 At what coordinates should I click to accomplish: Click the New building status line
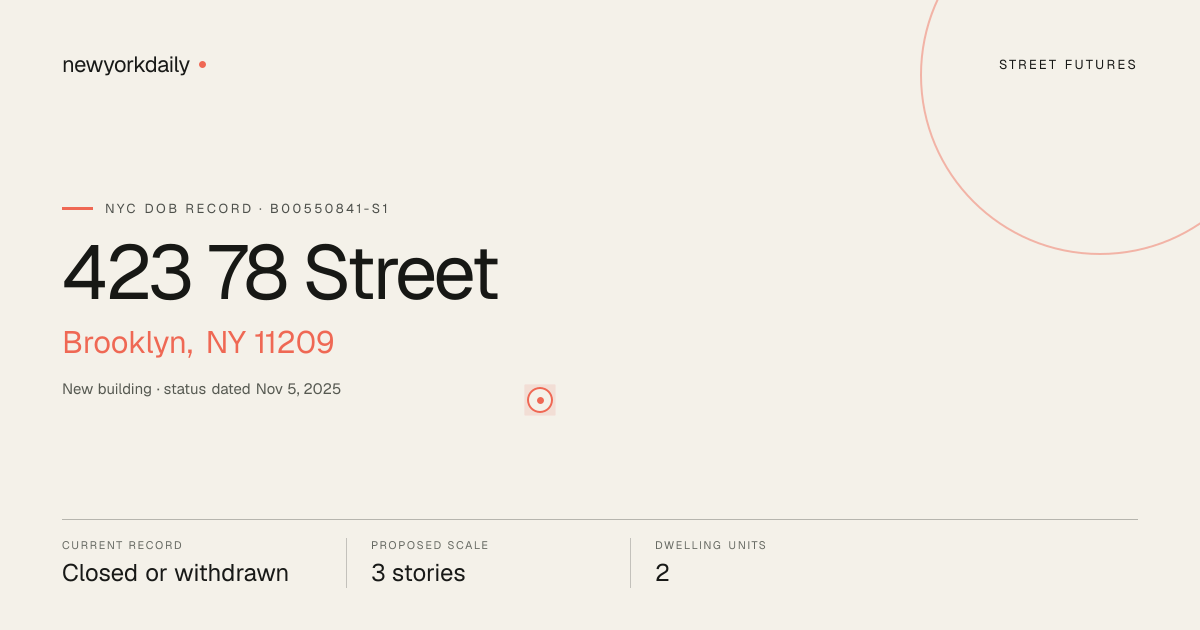click(x=201, y=389)
